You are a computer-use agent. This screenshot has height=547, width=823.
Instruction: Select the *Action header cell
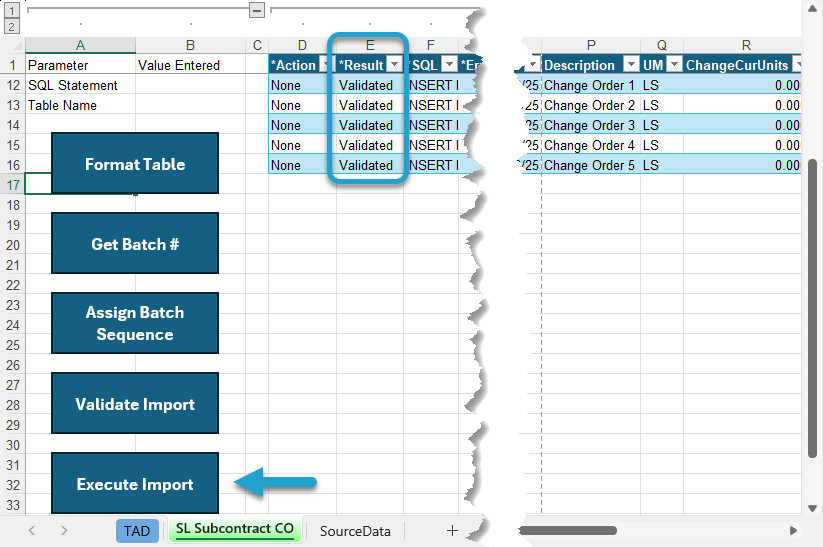(x=302, y=65)
